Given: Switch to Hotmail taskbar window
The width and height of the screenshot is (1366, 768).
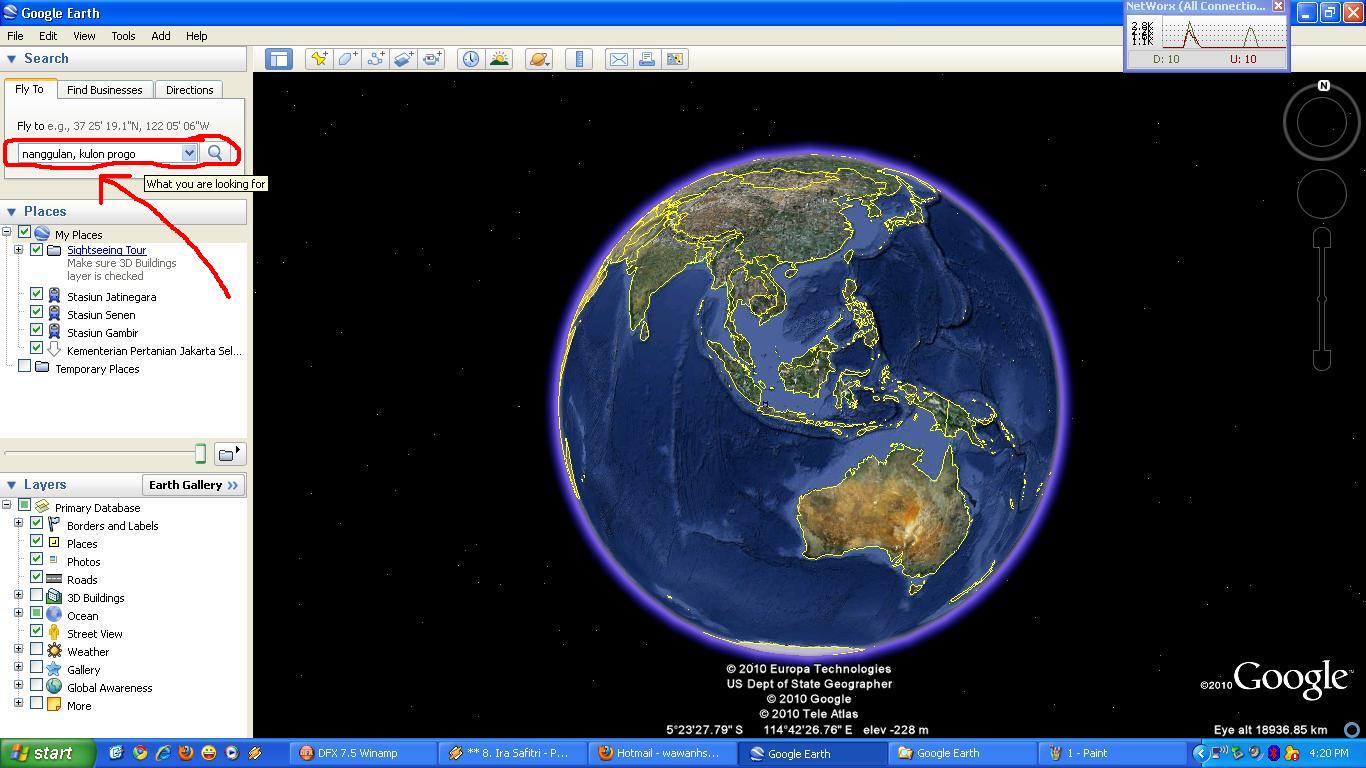Looking at the screenshot, I should click(x=661, y=753).
